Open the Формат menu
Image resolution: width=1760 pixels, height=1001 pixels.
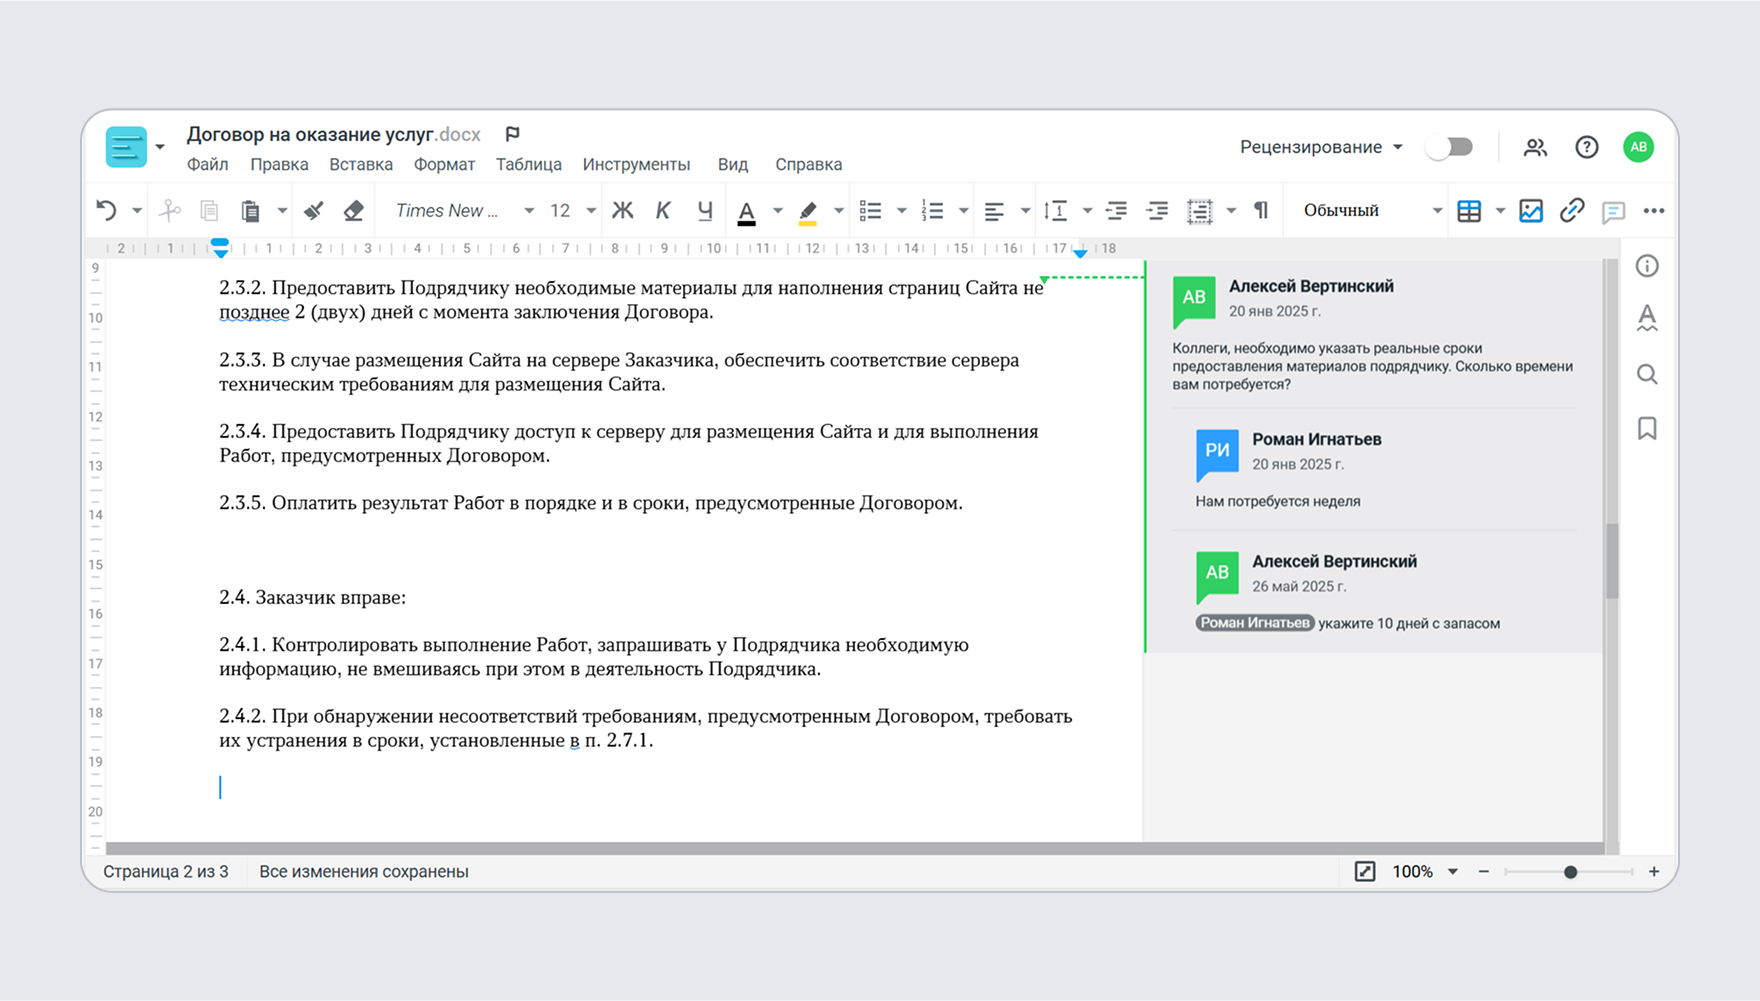pos(444,164)
